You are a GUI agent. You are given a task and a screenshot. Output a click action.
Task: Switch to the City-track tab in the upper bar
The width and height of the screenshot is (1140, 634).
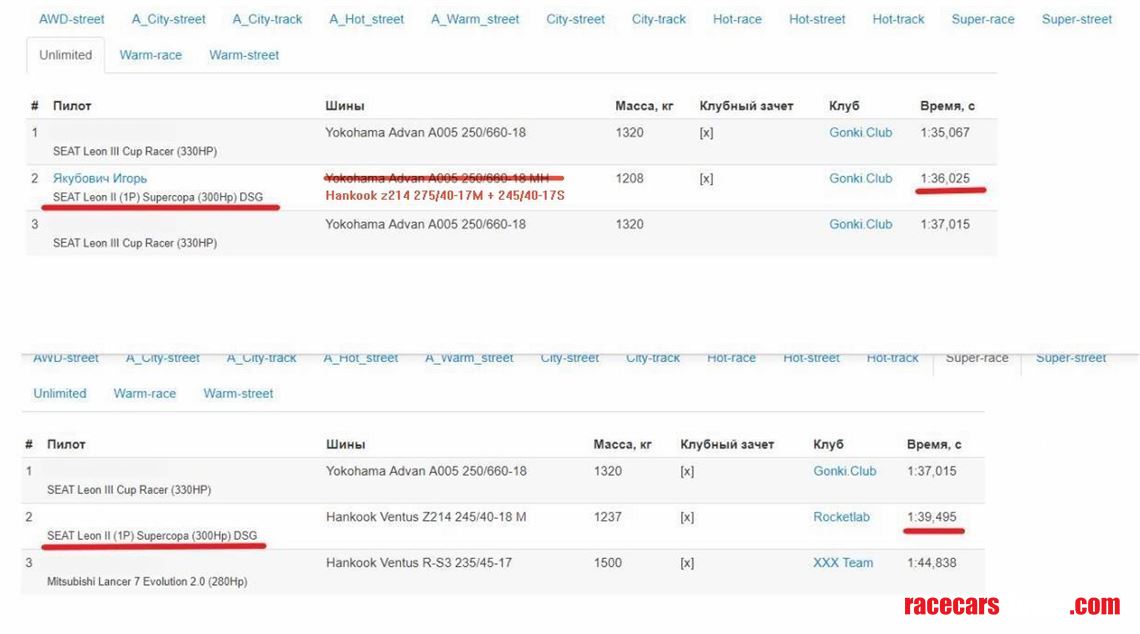pyautogui.click(x=659, y=19)
